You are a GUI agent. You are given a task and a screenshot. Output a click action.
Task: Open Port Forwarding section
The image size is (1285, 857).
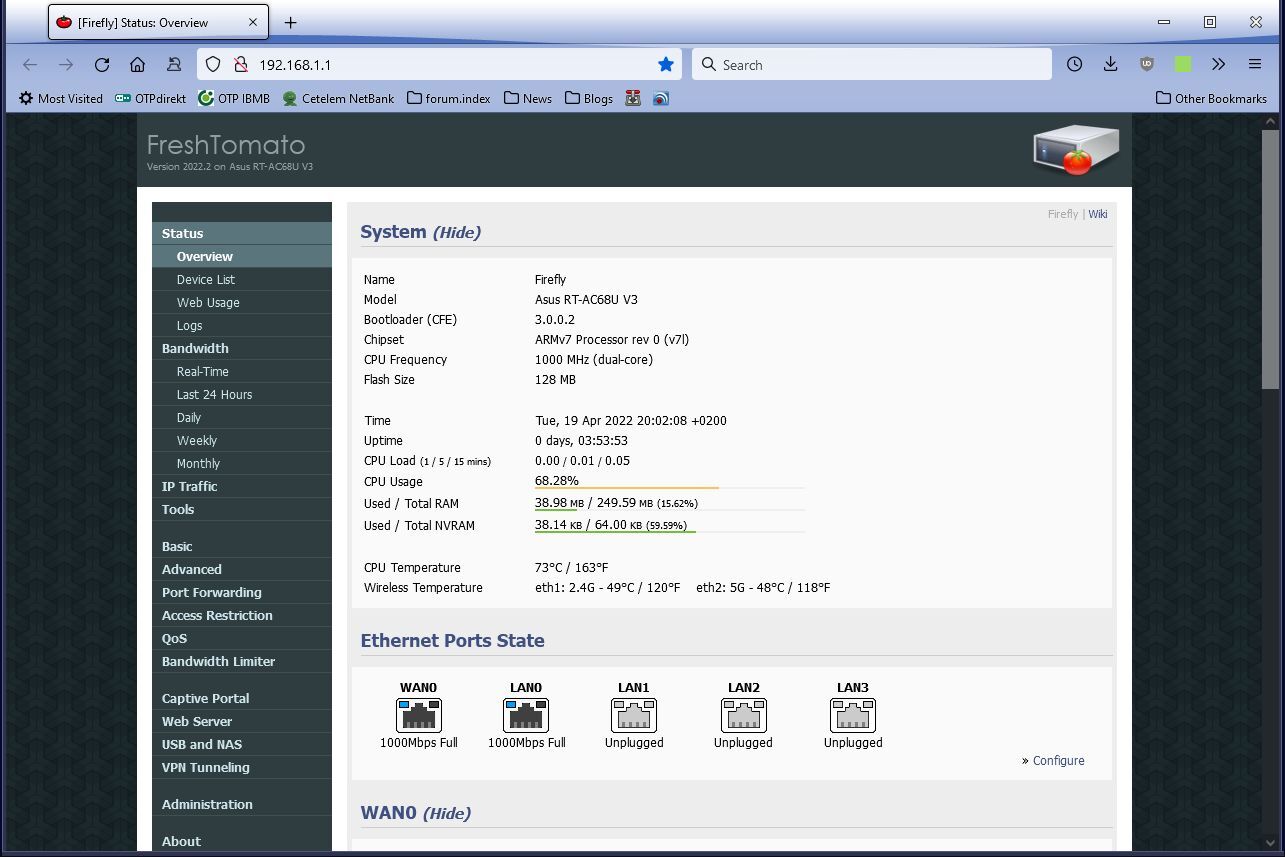(242, 592)
